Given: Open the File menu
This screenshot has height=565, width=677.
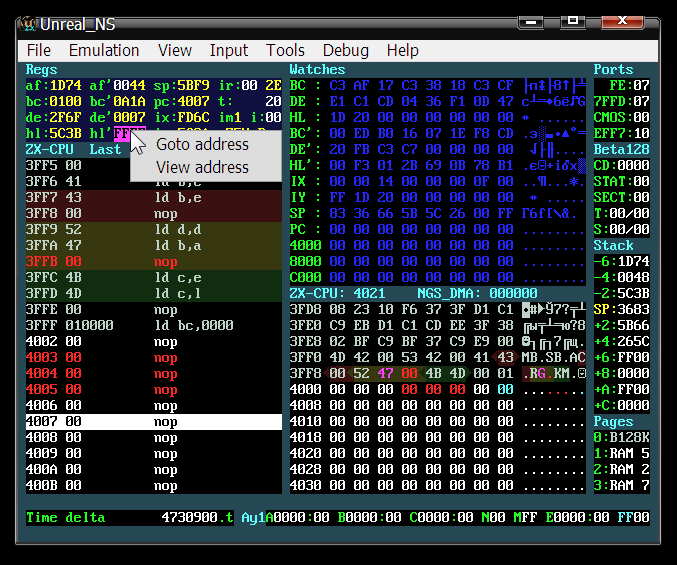Looking at the screenshot, I should coord(38,51).
